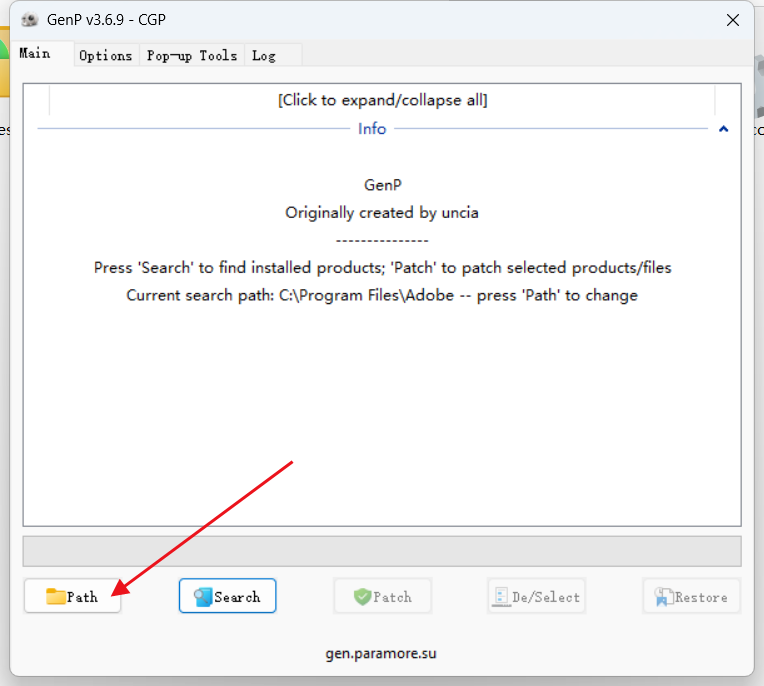Click the Info group label
764x686 pixels.
pyautogui.click(x=372, y=129)
